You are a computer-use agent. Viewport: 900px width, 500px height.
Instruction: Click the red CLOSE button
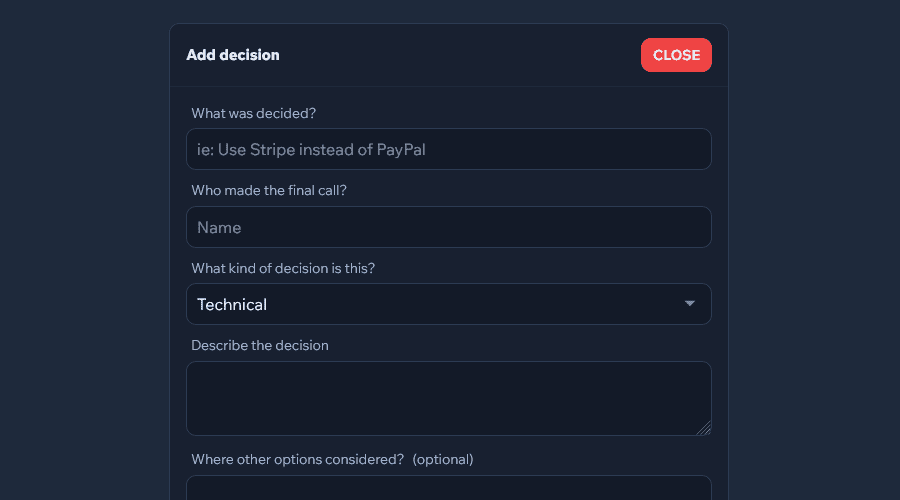point(676,55)
